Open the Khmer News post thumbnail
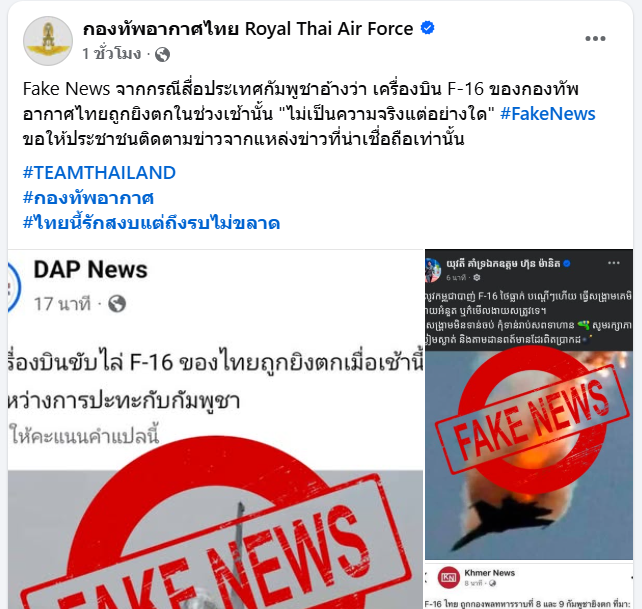The image size is (642, 609). (x=529, y=586)
